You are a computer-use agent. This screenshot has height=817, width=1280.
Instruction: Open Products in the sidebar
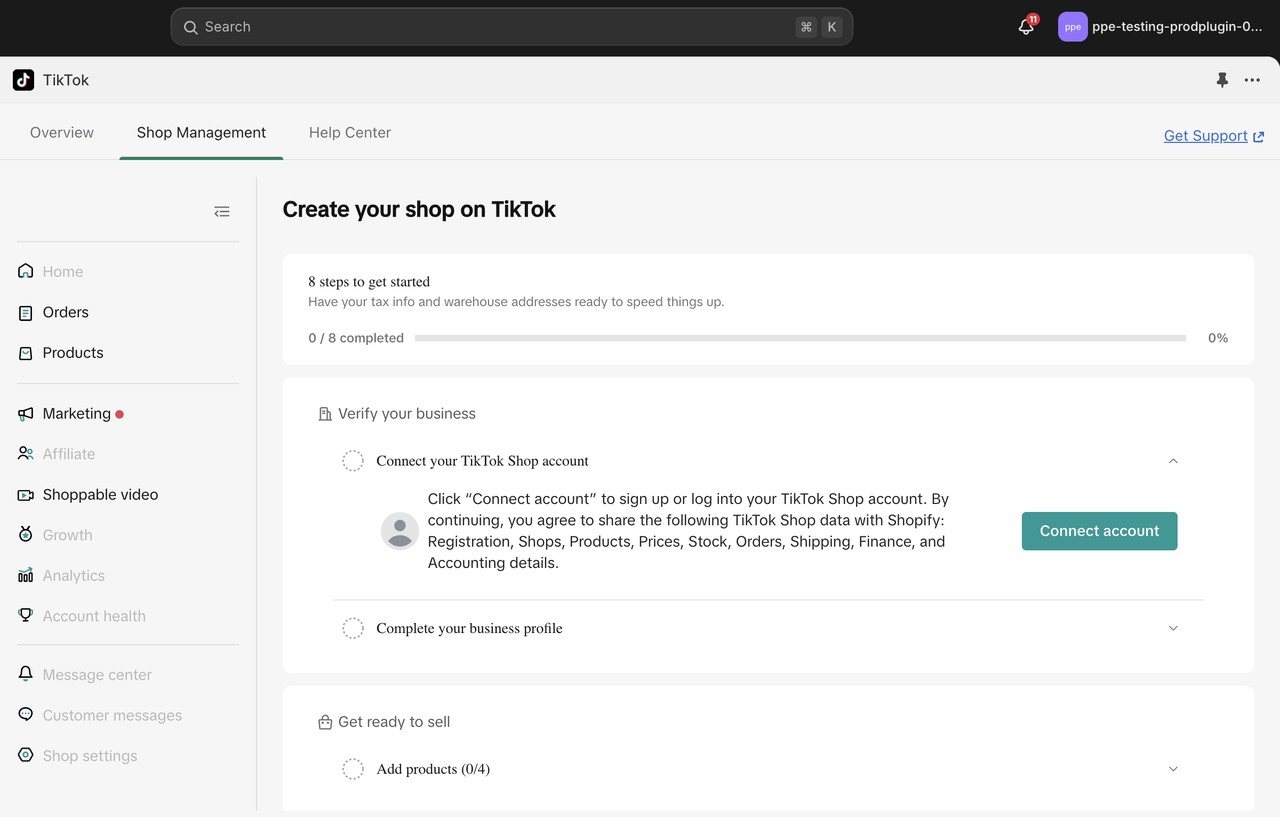coord(72,353)
